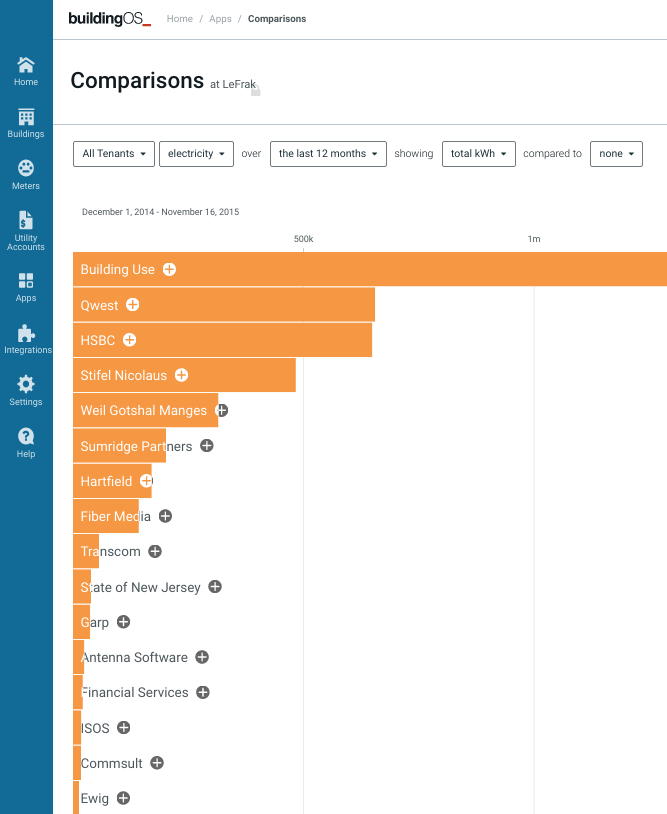667x814 pixels.
Task: Expand the HSBC row plus icon
Action: tap(130, 340)
